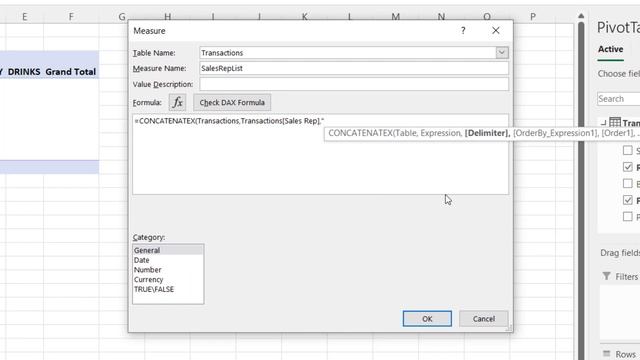Select column E header
This screenshot has height=360, width=640.
[24, 17]
